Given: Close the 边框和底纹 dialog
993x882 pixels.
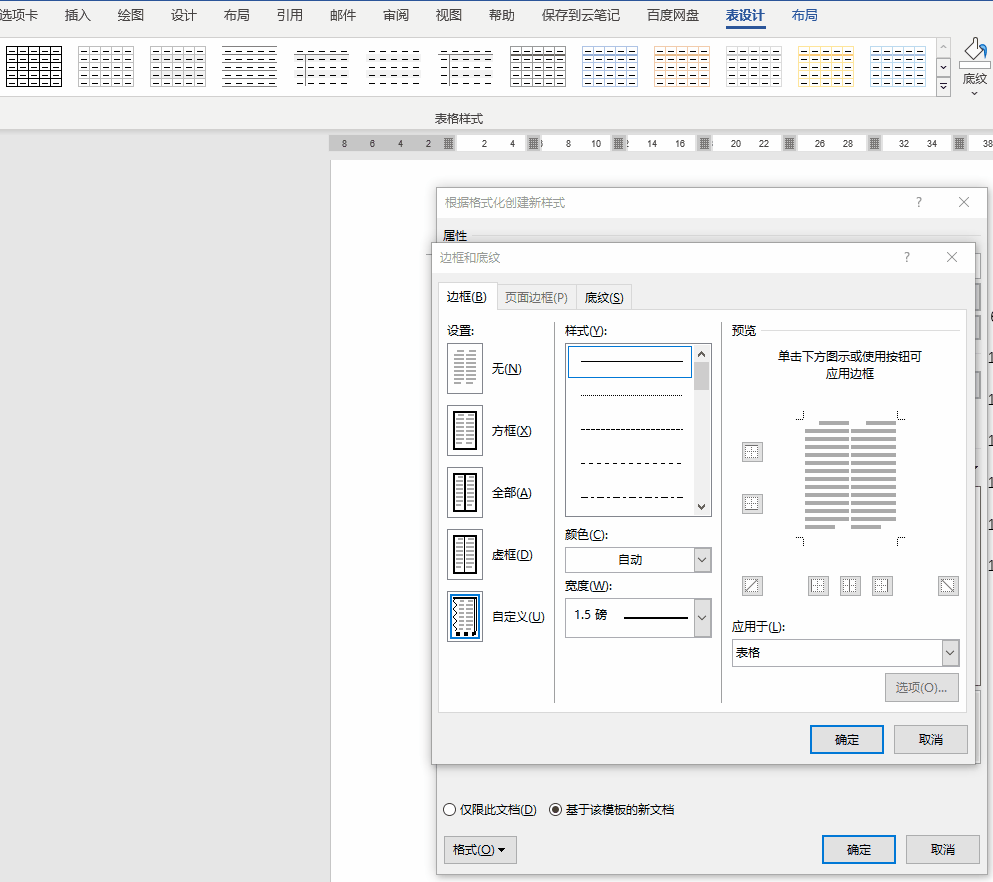Looking at the screenshot, I should [952, 257].
